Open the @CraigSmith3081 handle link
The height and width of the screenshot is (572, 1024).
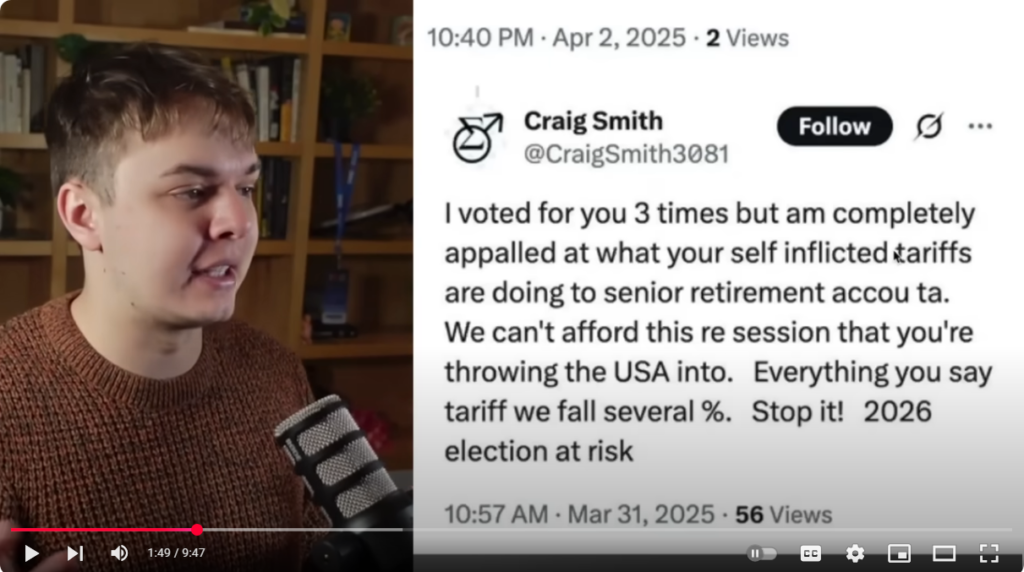tap(626, 154)
